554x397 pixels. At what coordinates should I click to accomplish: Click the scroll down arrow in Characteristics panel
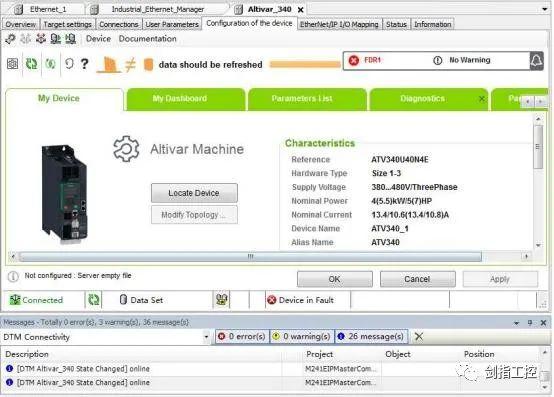538,245
